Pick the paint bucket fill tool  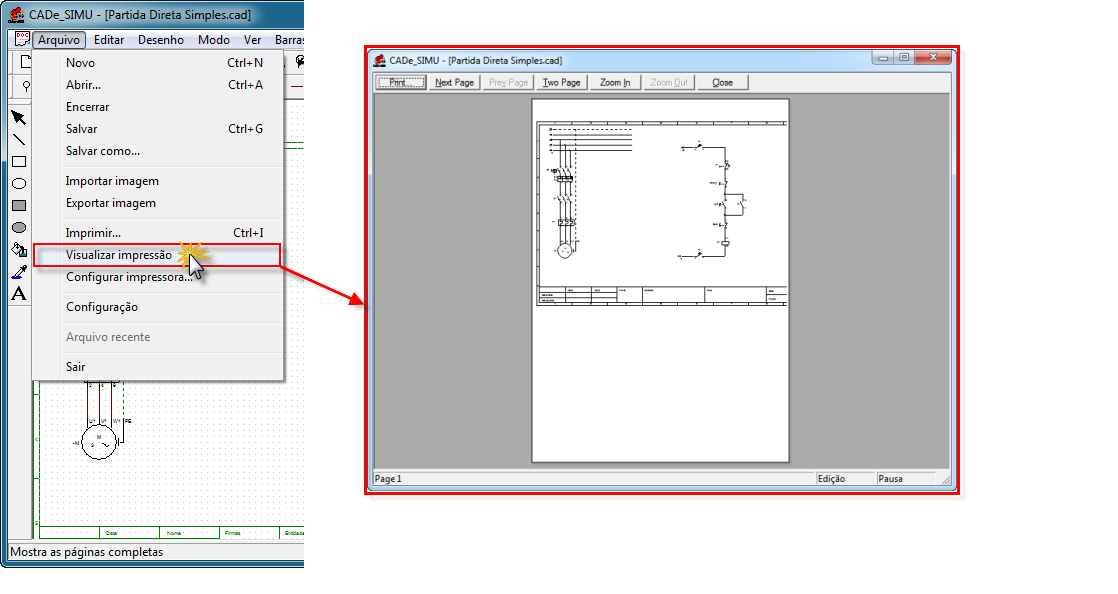18,250
